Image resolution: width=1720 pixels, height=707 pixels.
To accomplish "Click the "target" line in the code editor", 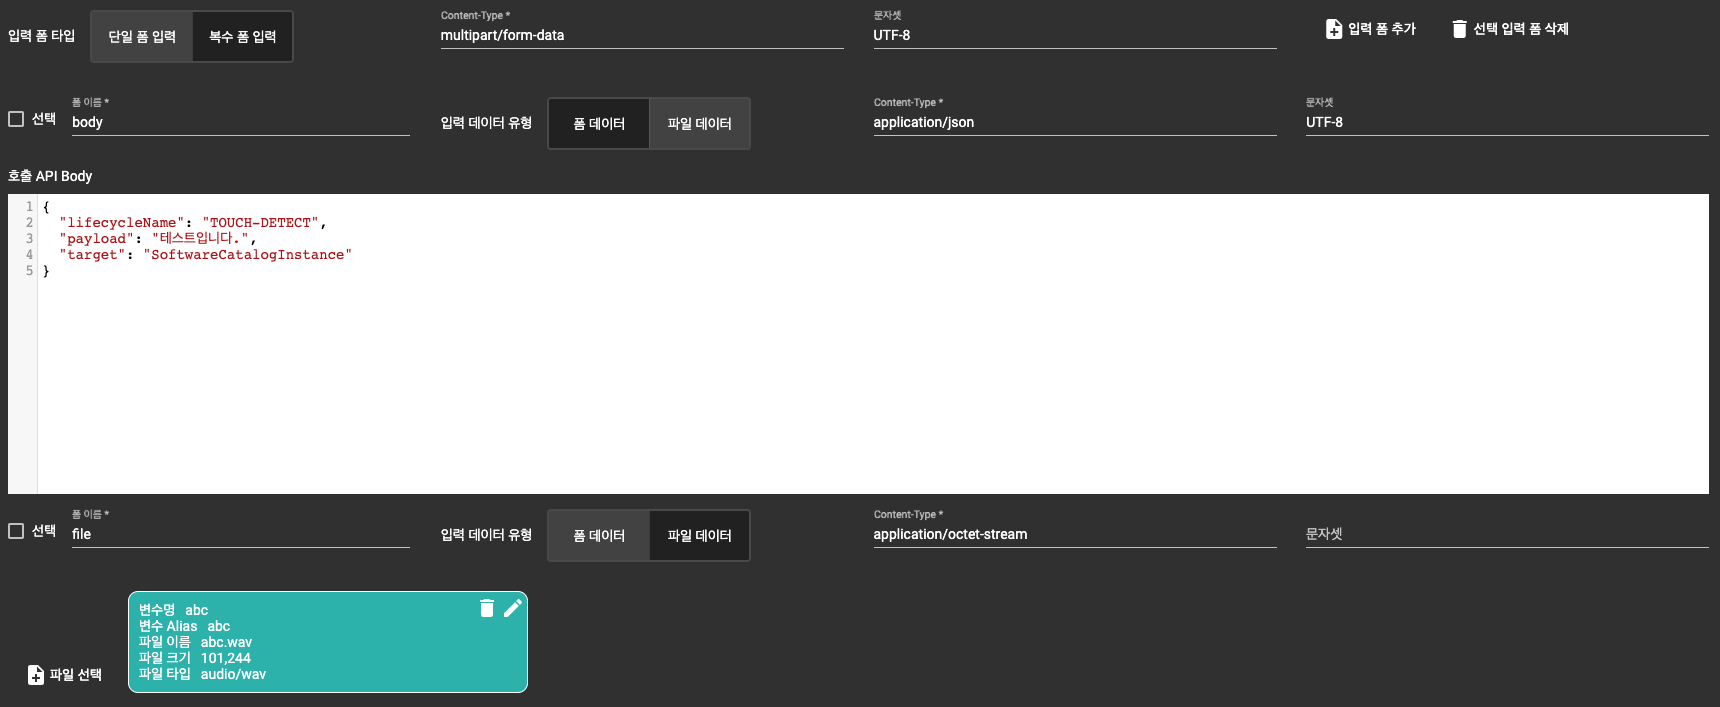I will click(205, 255).
